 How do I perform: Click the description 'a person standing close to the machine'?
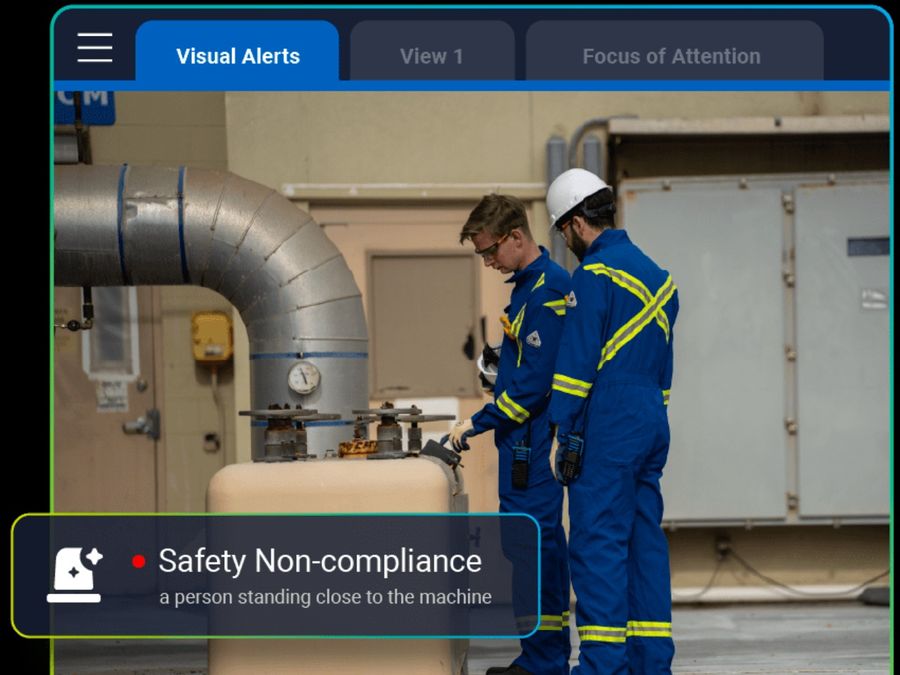tap(325, 597)
